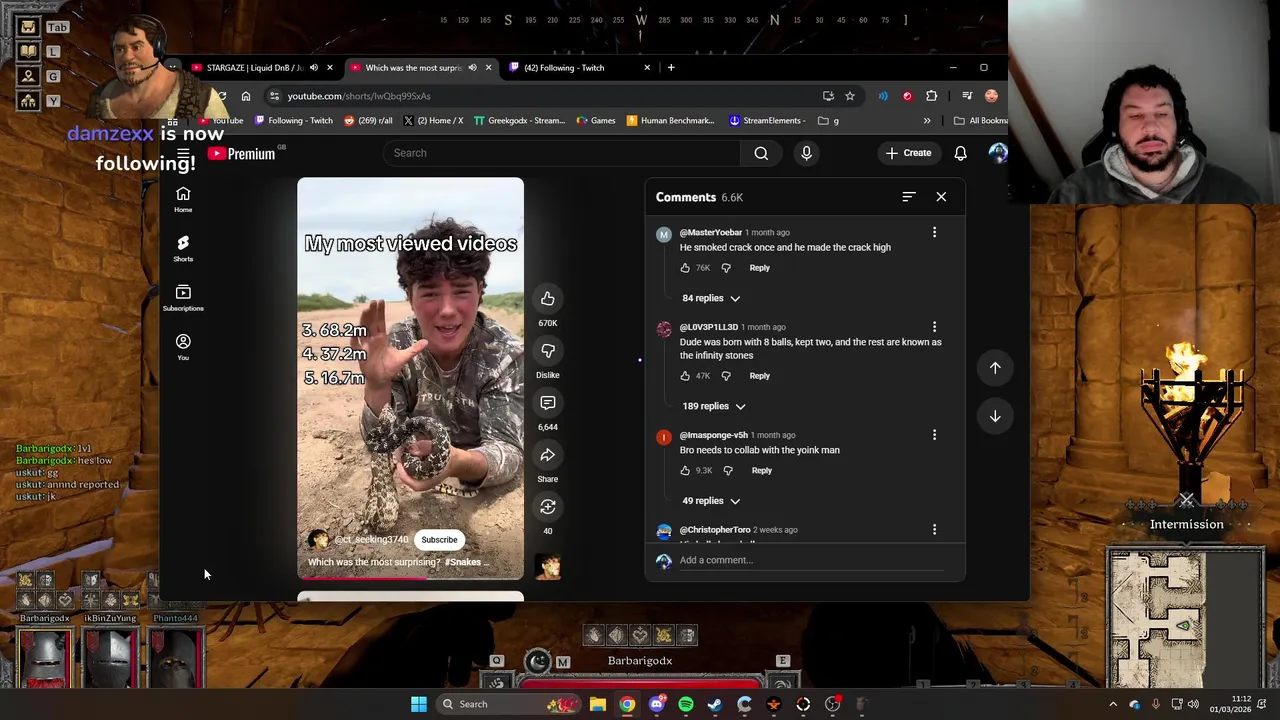
Task: Like the @Imasponge-v5h comment
Action: click(x=685, y=471)
